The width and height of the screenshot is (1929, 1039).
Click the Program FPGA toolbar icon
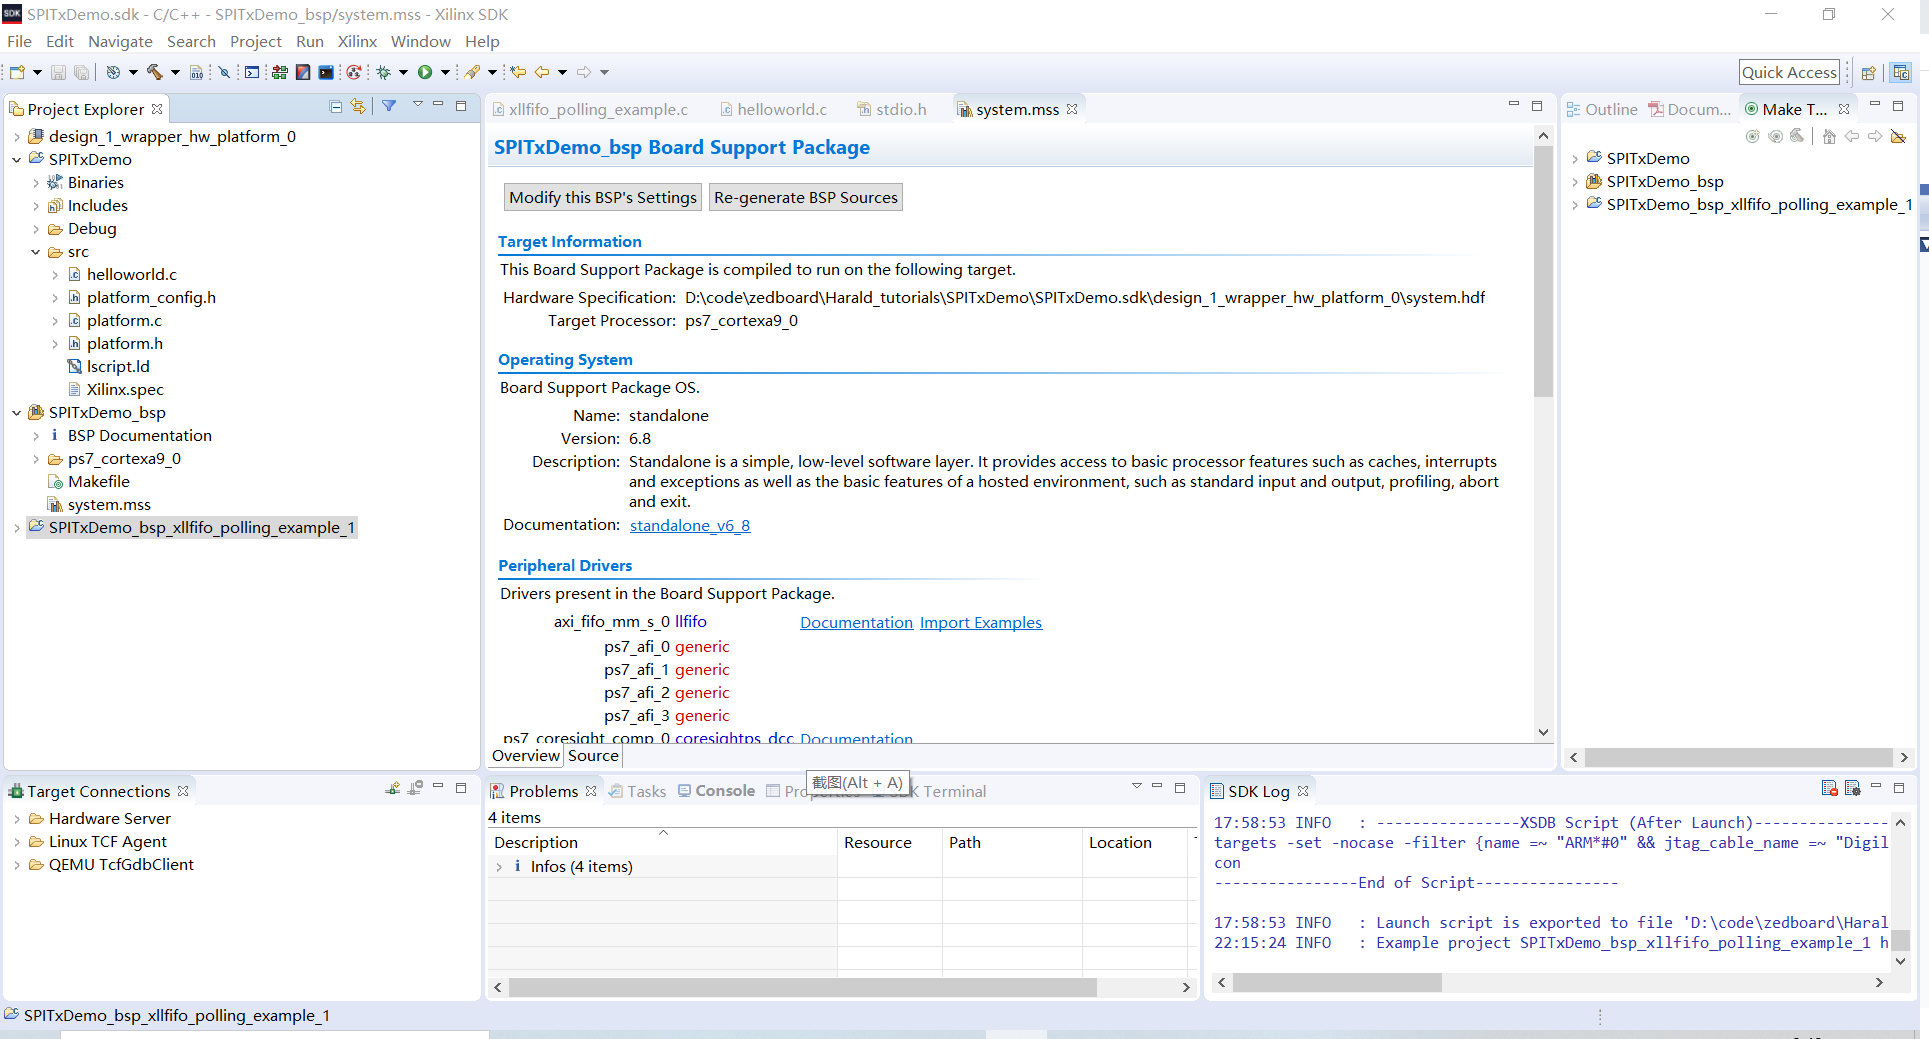click(x=279, y=72)
